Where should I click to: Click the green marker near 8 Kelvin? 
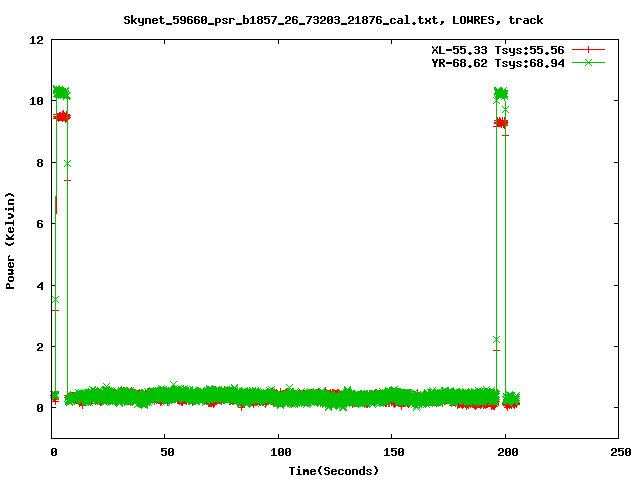tap(67, 163)
